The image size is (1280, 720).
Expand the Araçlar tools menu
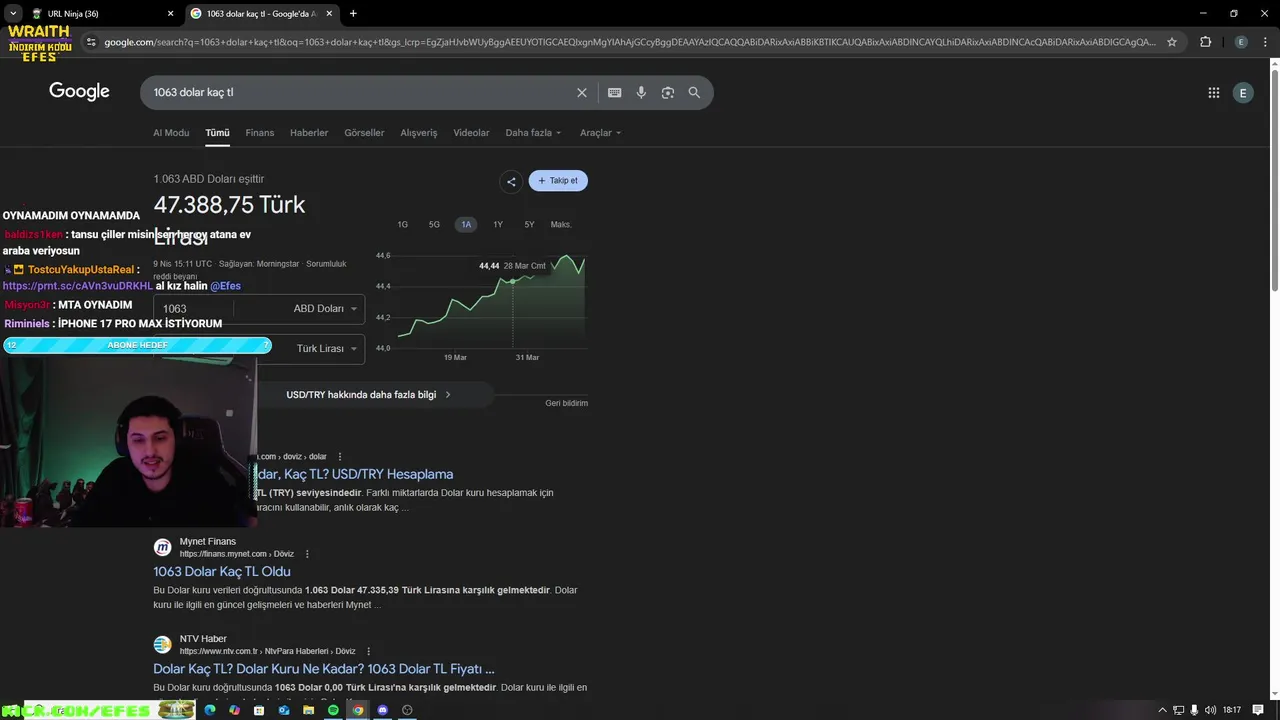[600, 133]
